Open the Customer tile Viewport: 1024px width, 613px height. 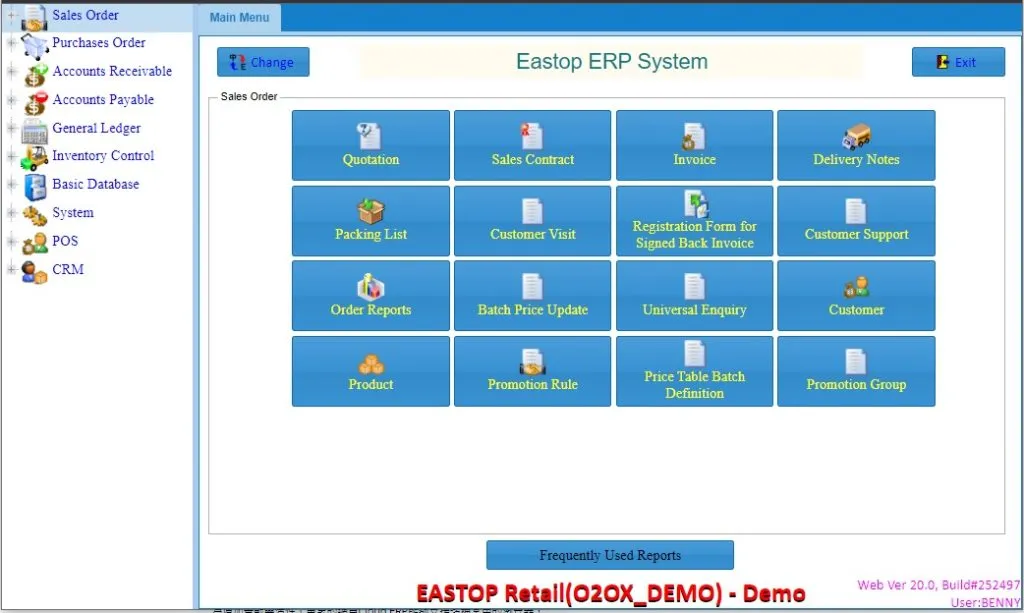[856, 296]
